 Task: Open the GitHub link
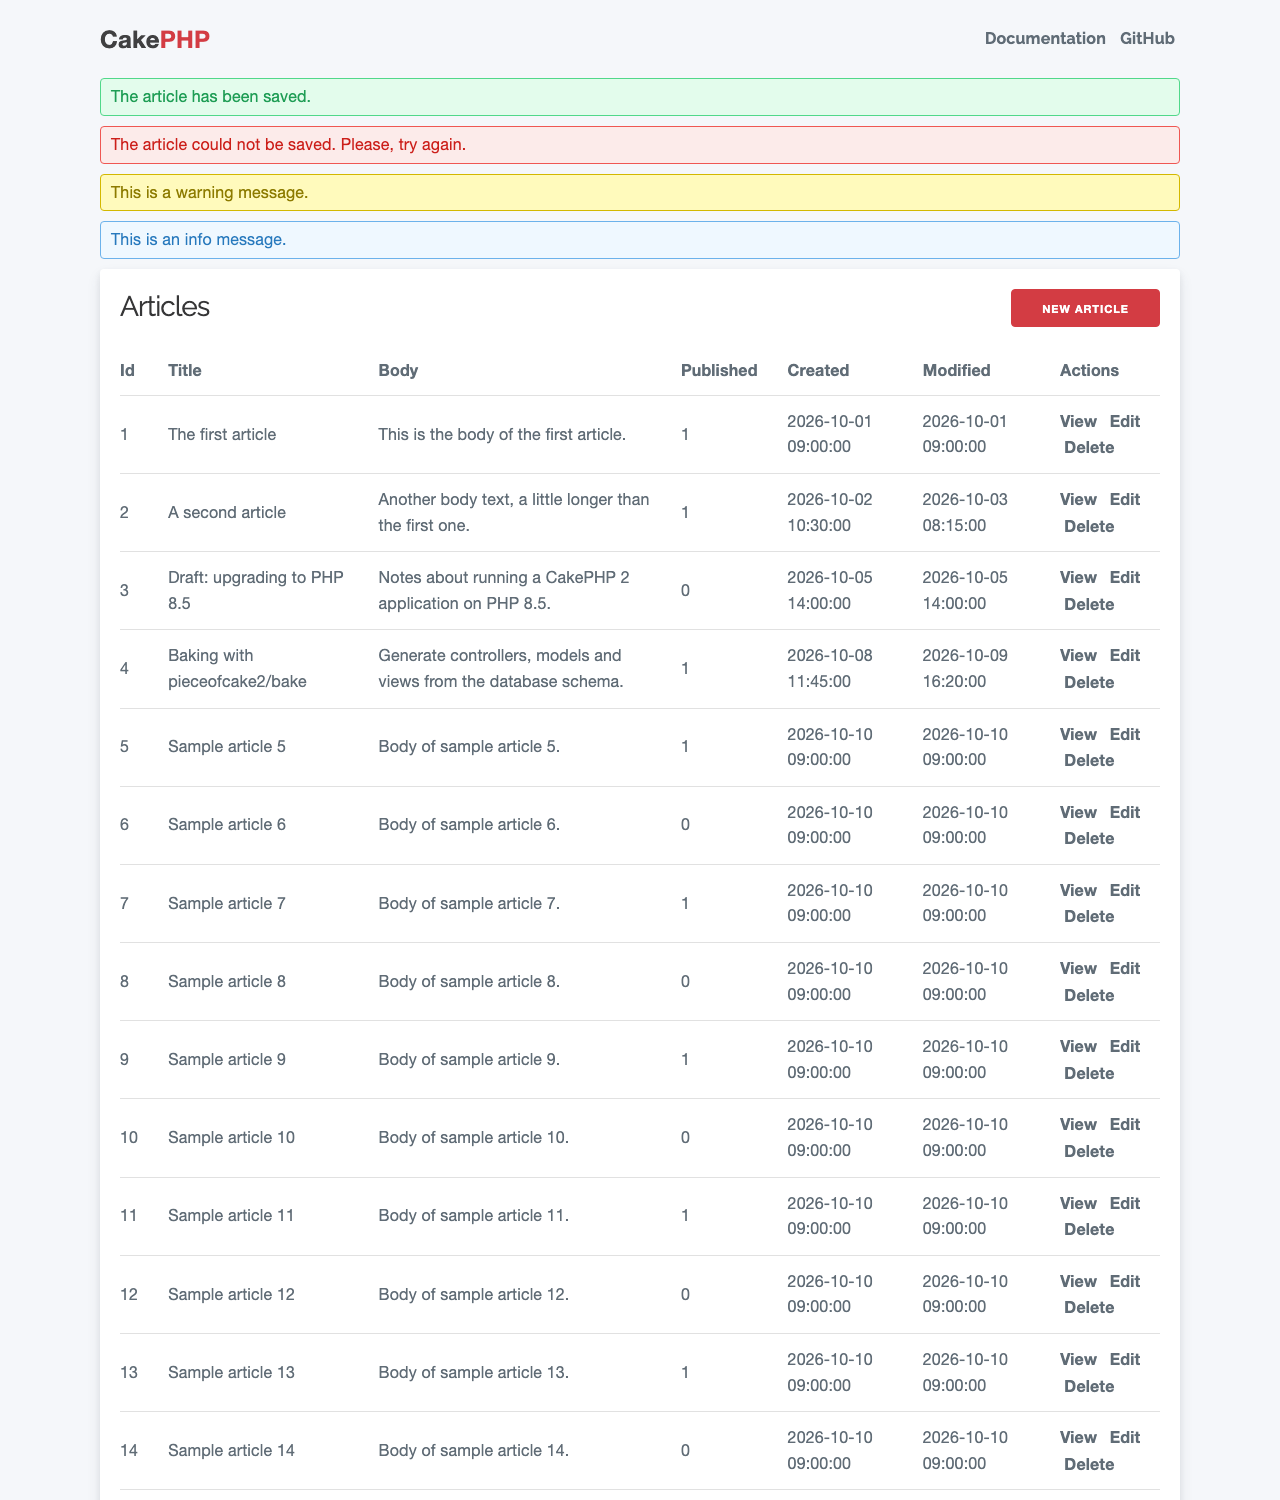pyautogui.click(x=1147, y=38)
